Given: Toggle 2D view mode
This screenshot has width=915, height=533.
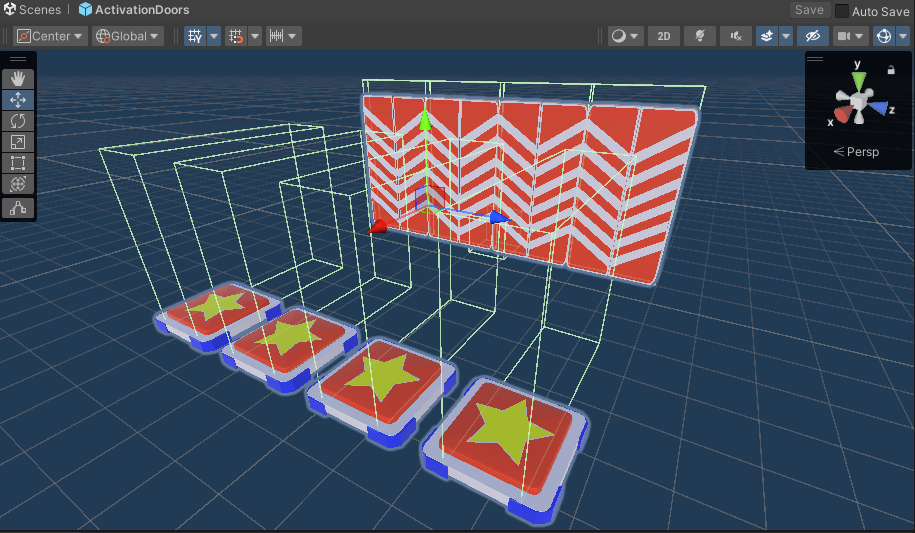Looking at the screenshot, I should [x=663, y=36].
